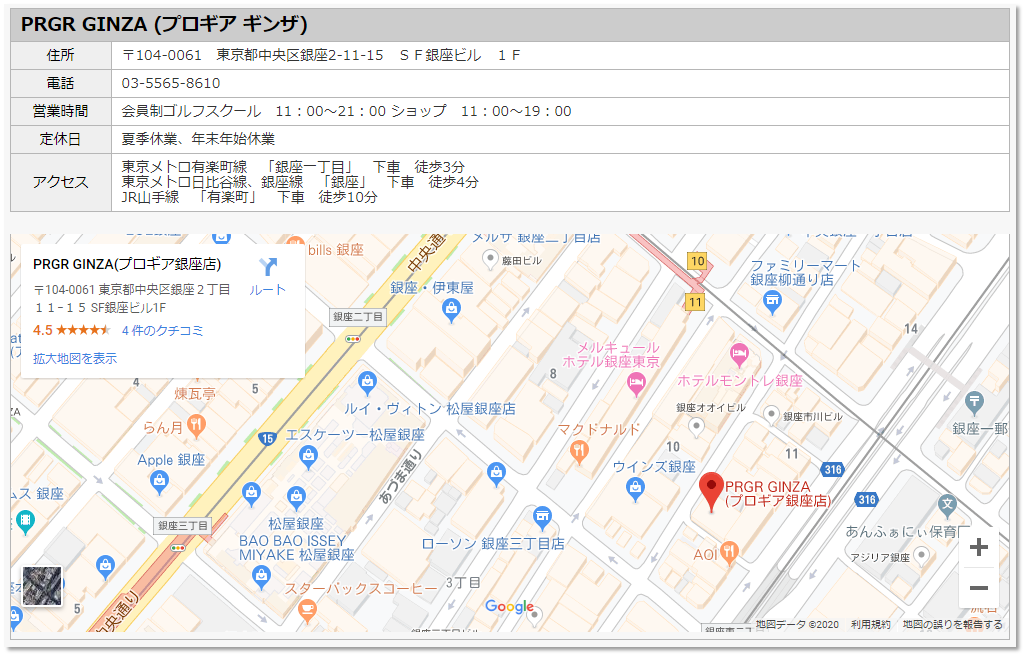1026x657 pixels.
Task: Click the phone number 03-5565-8610
Action: [171, 84]
